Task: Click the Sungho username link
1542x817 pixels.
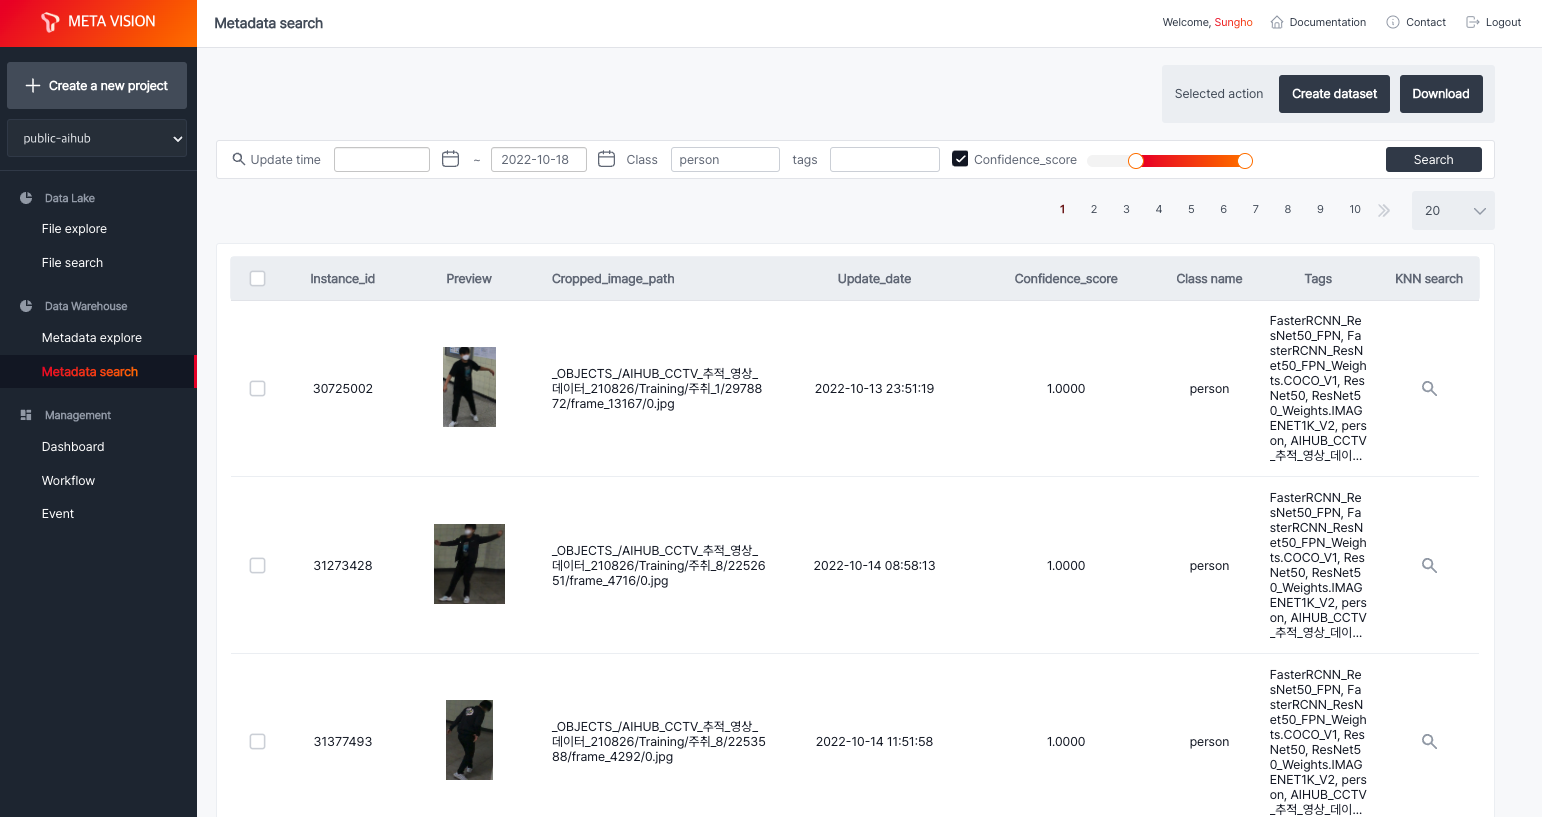Action: coord(1233,22)
